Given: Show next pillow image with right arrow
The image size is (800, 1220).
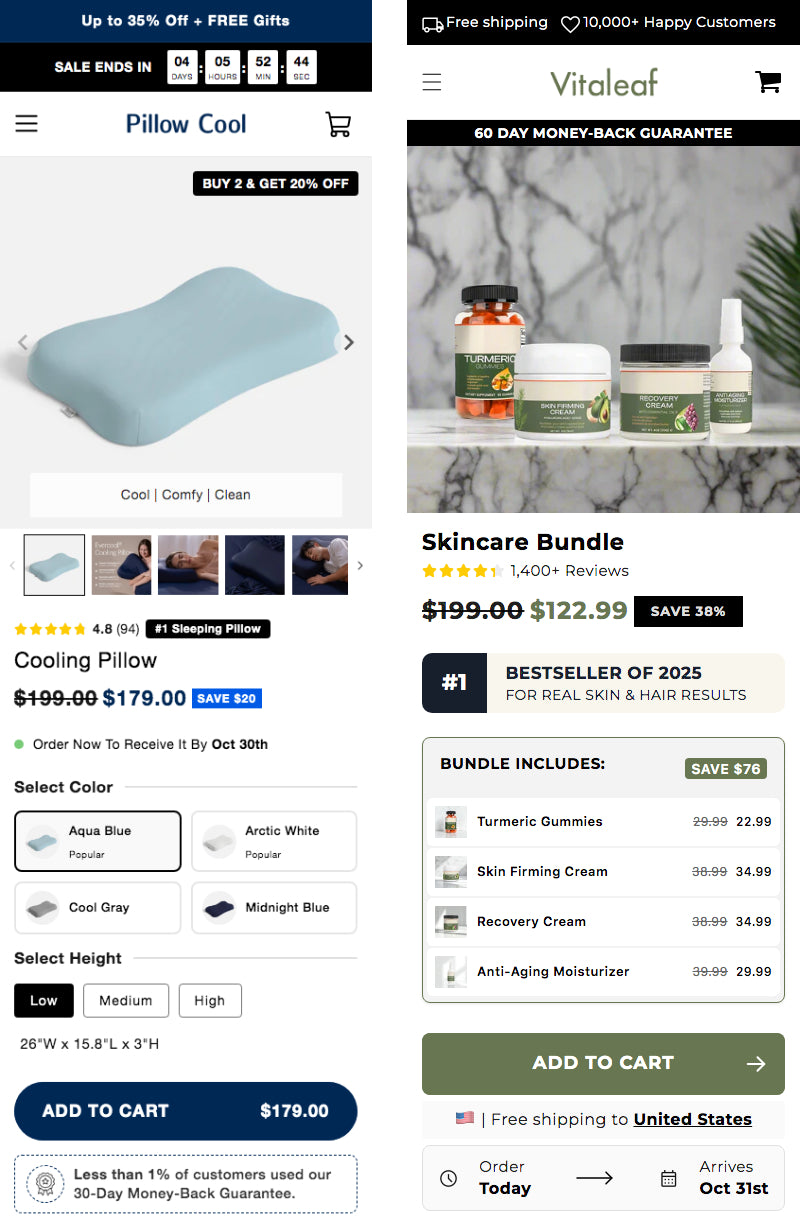Looking at the screenshot, I should click(348, 342).
